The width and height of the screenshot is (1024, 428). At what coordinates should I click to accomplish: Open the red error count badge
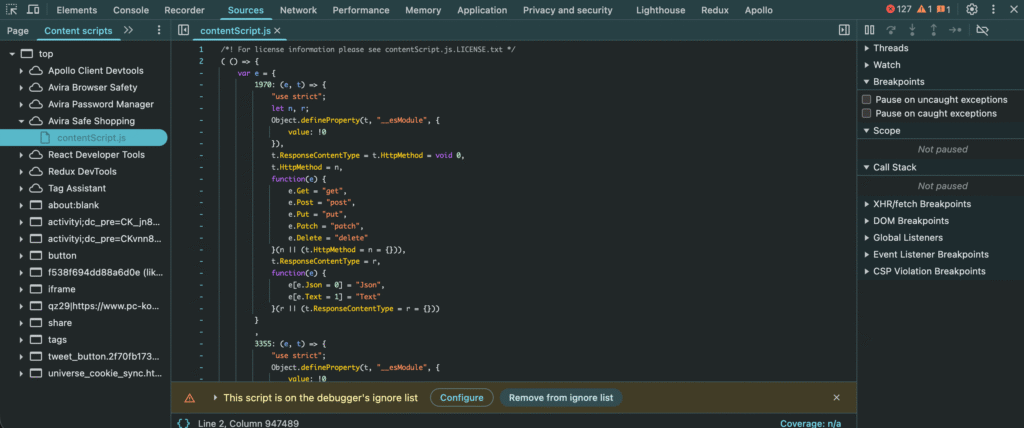click(897, 9)
